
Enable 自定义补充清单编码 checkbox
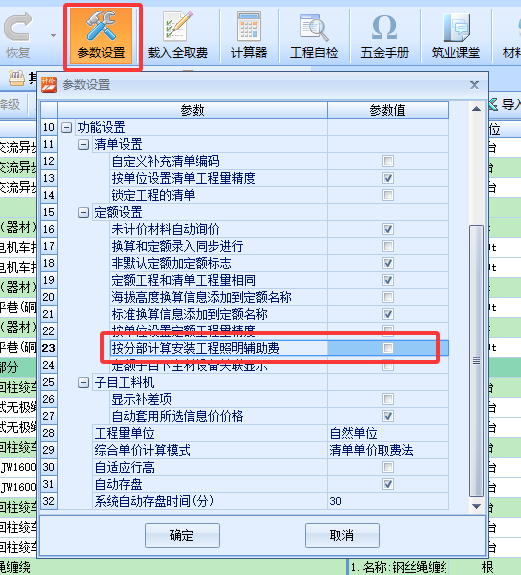pyautogui.click(x=388, y=161)
